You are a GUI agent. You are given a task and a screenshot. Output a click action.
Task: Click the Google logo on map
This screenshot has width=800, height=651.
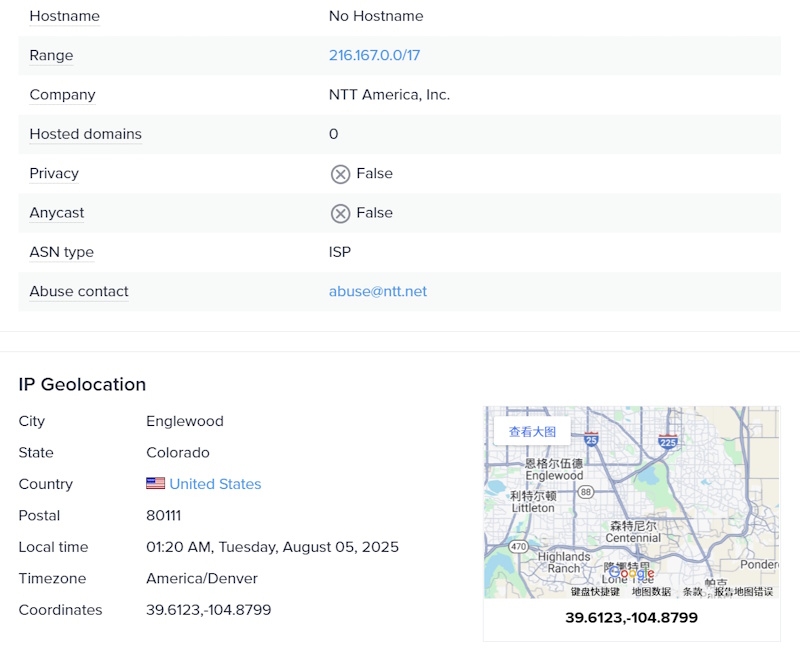[x=631, y=573]
